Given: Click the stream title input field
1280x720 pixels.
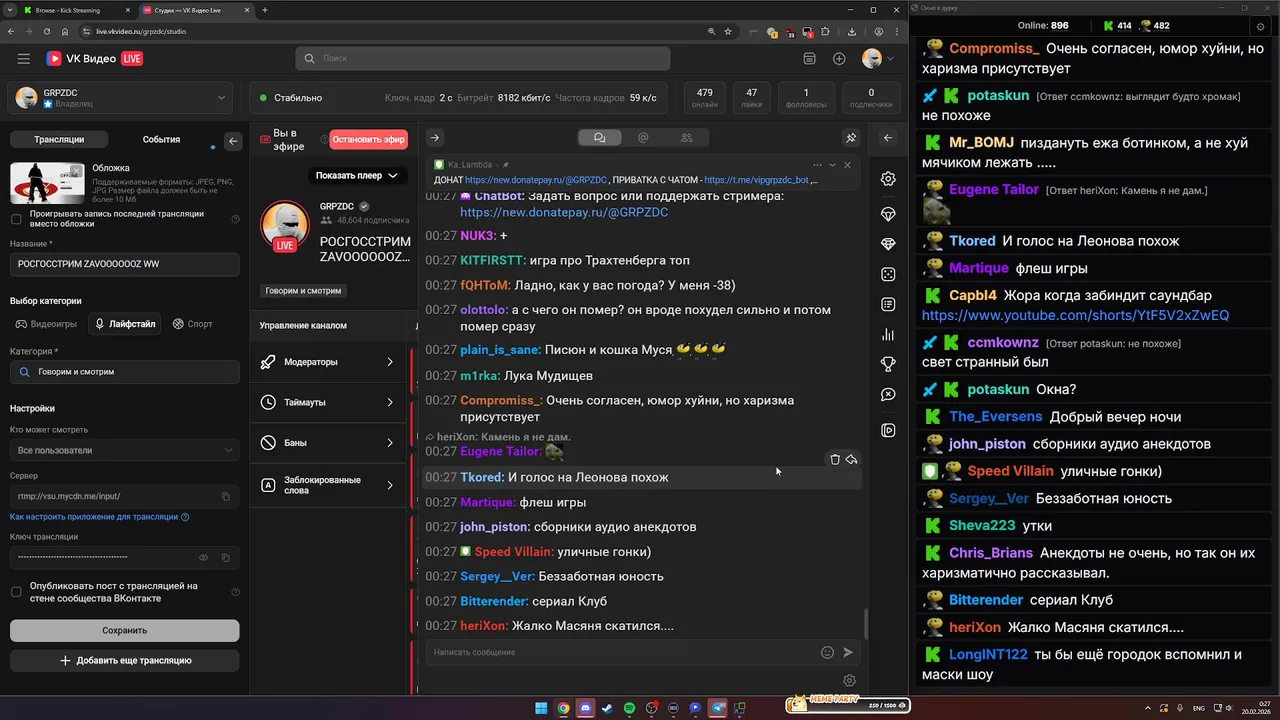Looking at the screenshot, I should [x=125, y=264].
